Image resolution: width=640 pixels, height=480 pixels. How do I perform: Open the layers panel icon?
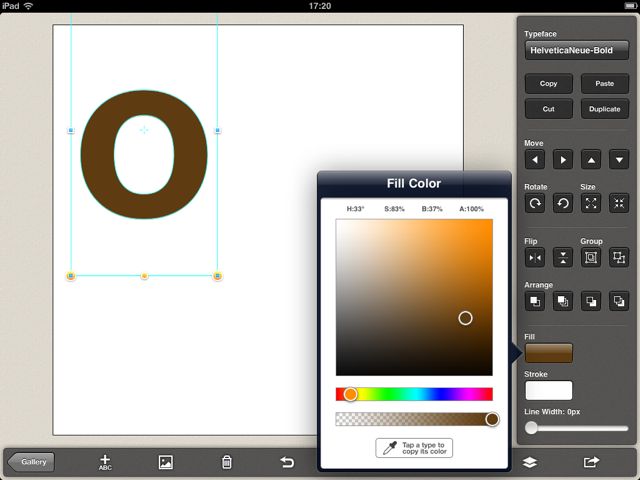[530, 462]
